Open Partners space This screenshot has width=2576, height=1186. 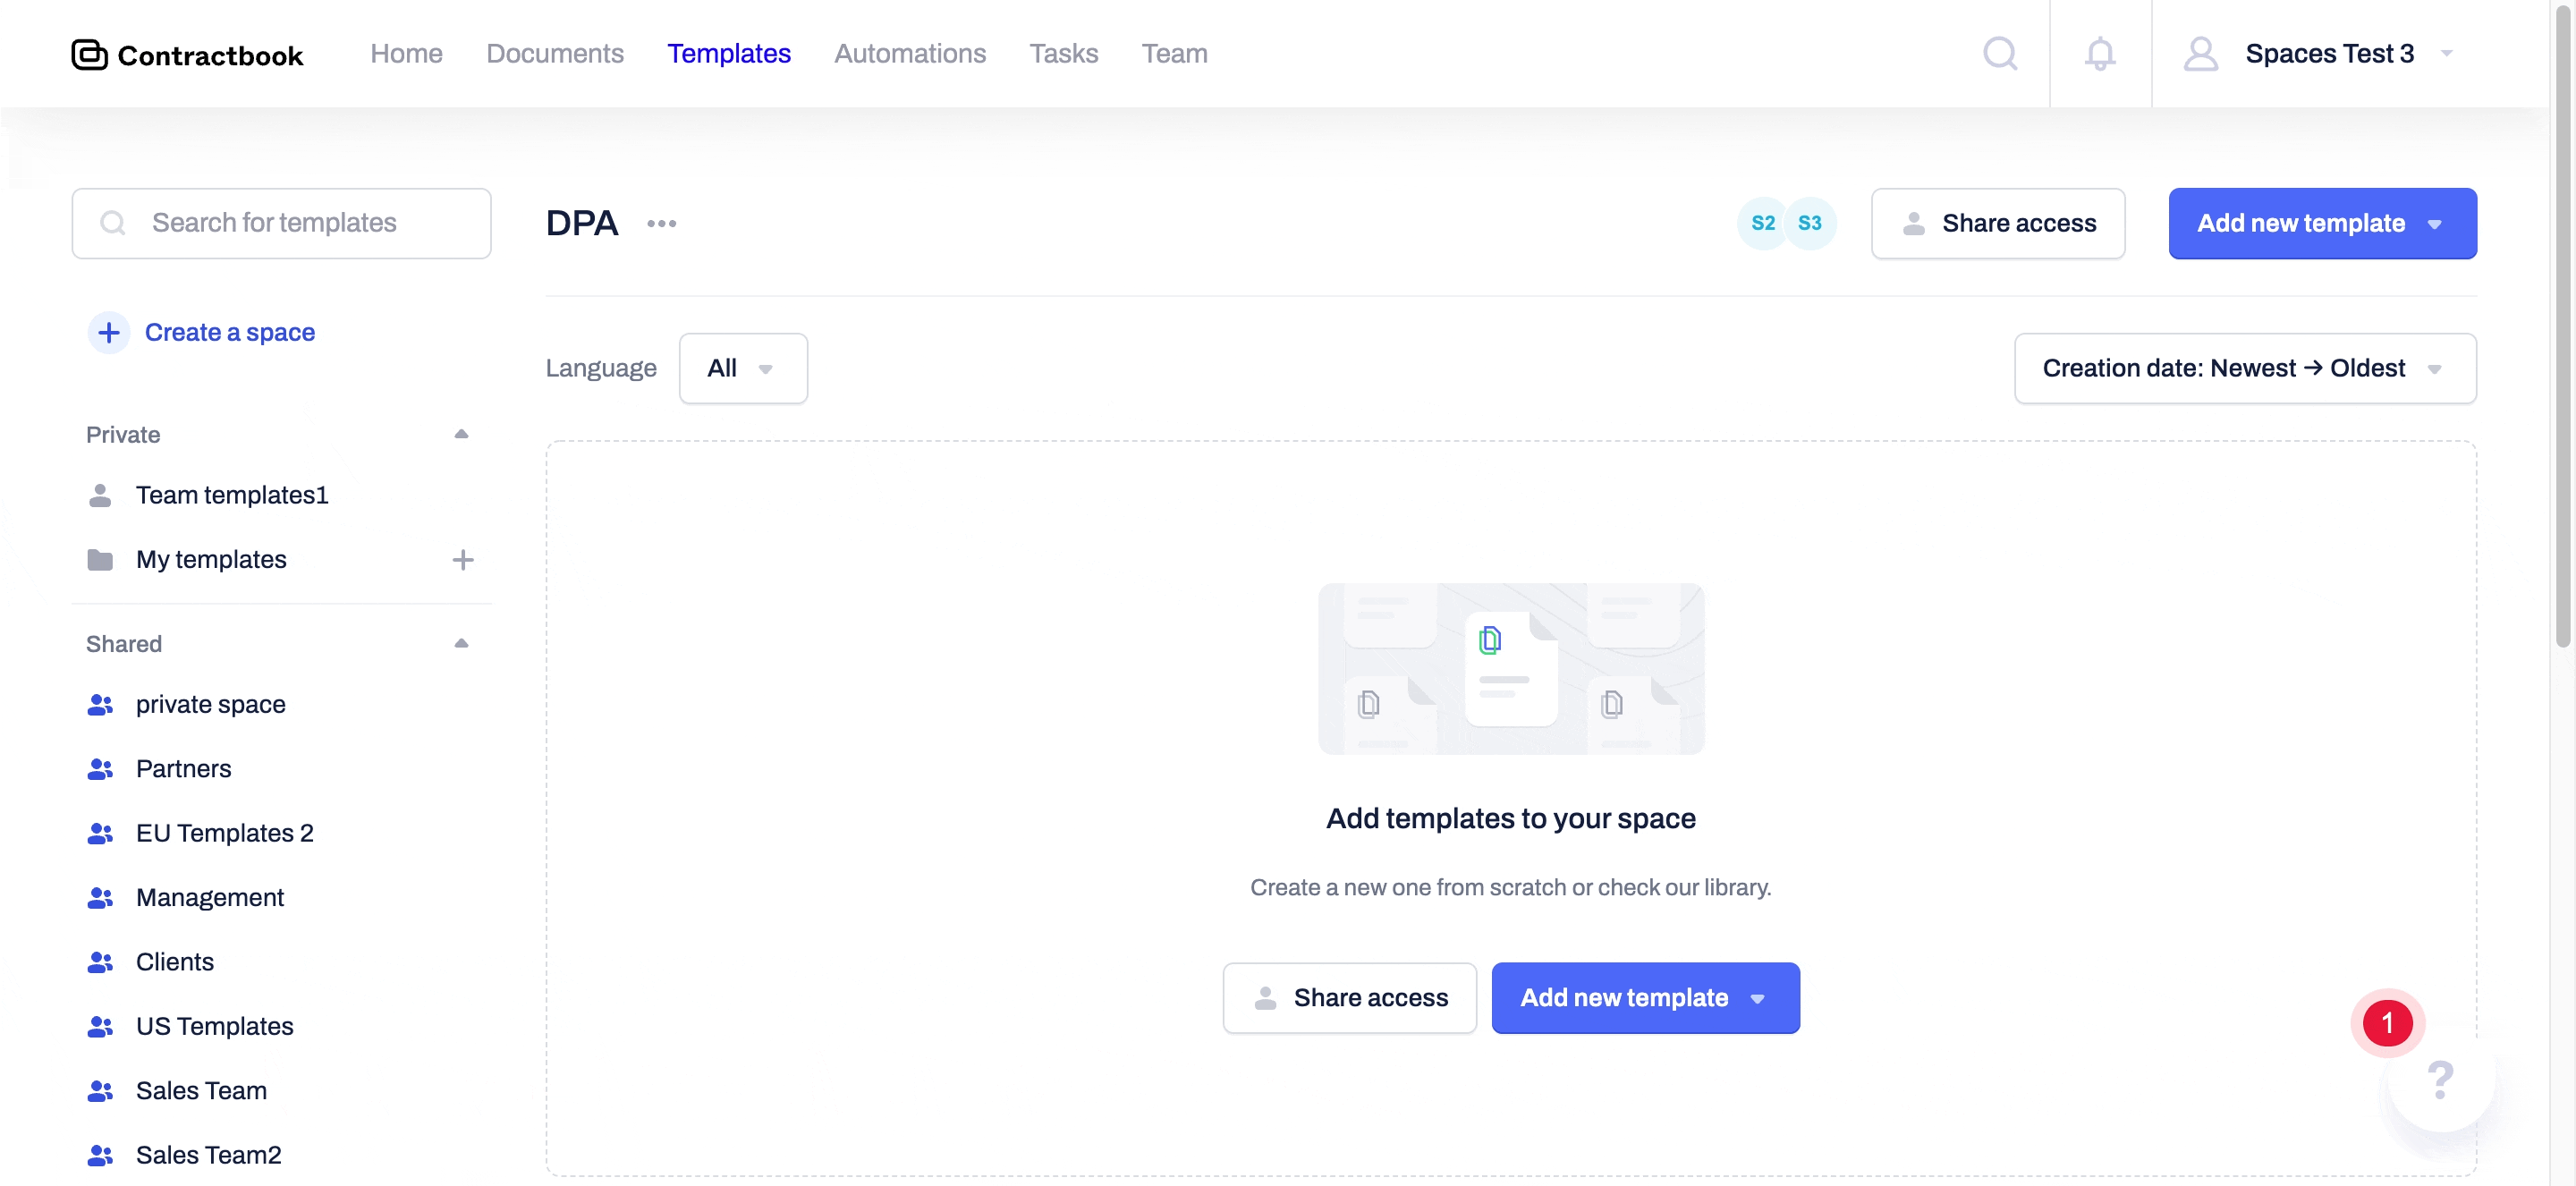(x=184, y=768)
